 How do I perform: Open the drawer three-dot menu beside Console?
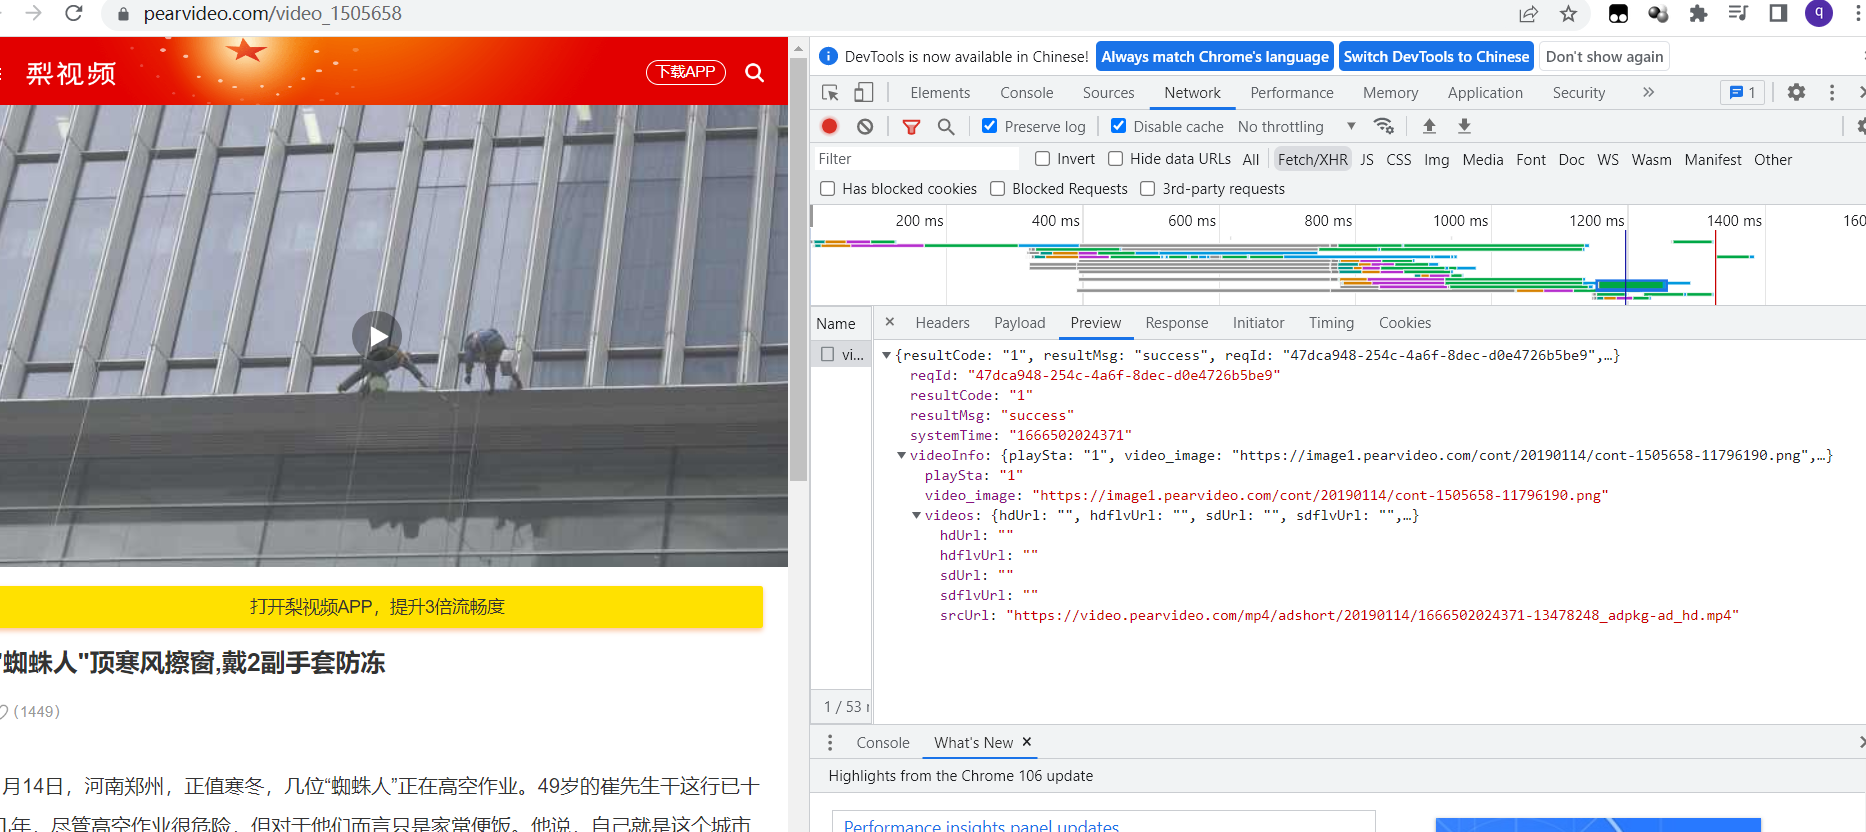click(x=830, y=743)
